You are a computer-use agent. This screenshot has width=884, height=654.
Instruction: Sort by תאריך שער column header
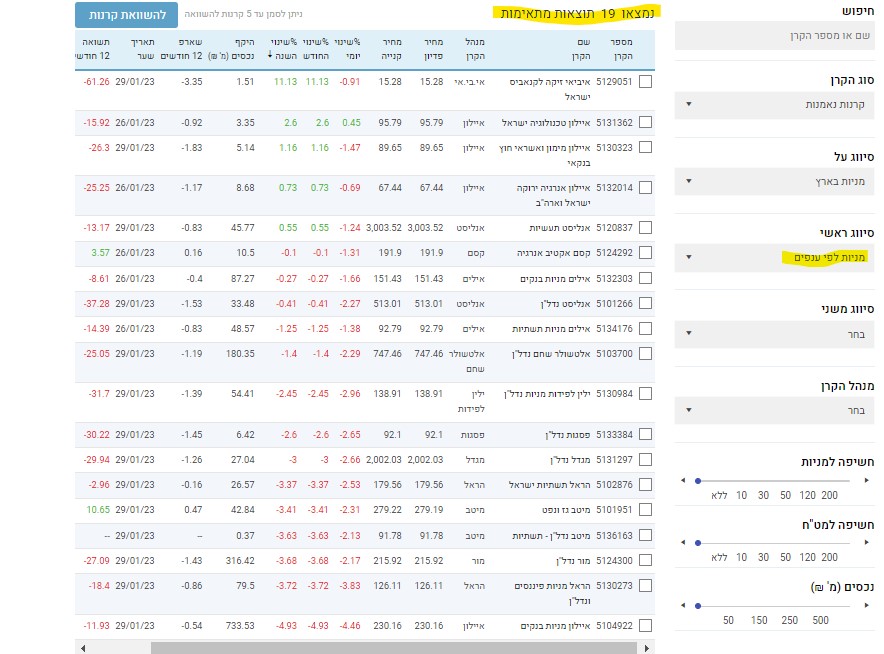click(x=143, y=49)
